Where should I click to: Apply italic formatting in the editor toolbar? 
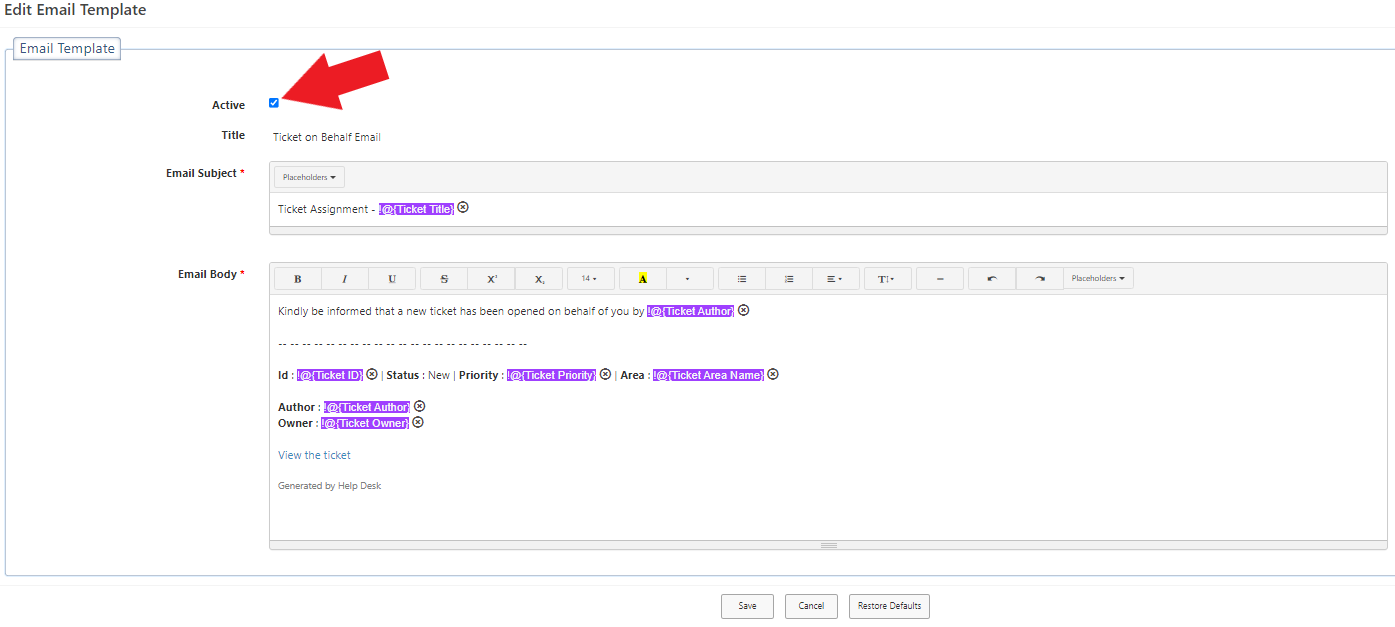(344, 278)
